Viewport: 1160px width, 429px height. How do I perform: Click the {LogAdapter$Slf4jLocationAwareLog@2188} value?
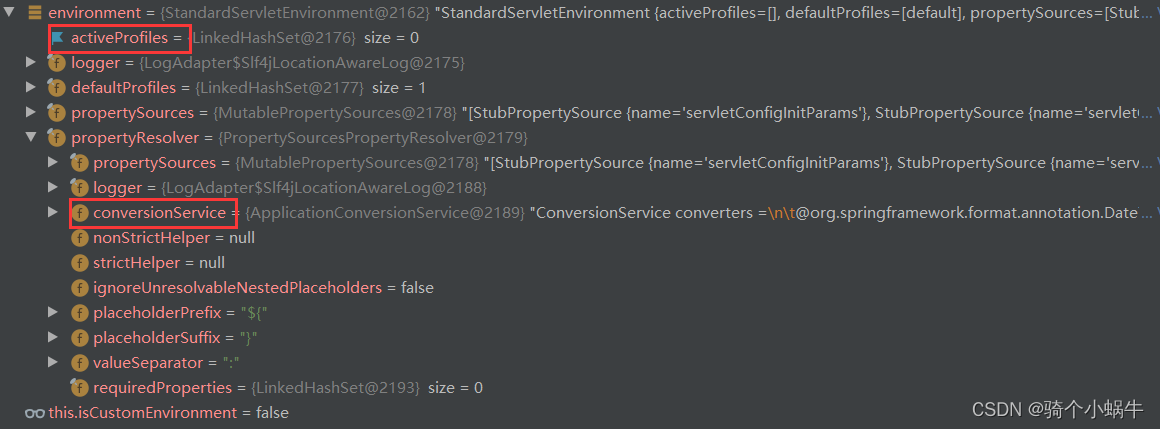(x=322, y=188)
